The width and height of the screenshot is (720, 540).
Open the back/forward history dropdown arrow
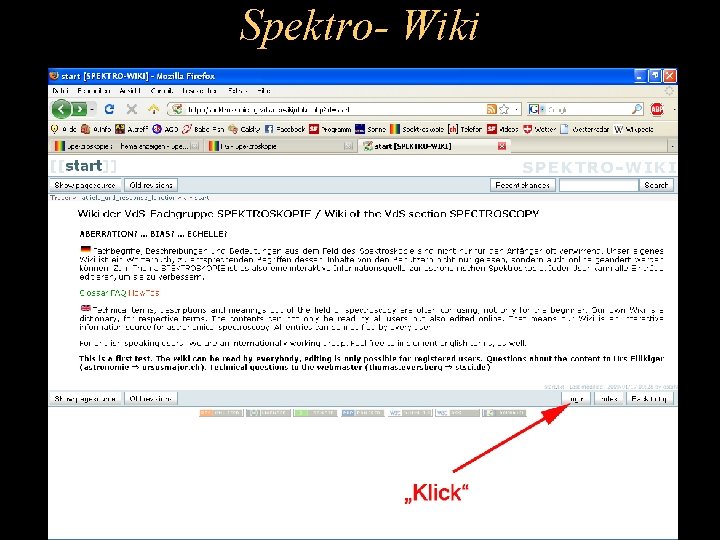[x=92, y=109]
